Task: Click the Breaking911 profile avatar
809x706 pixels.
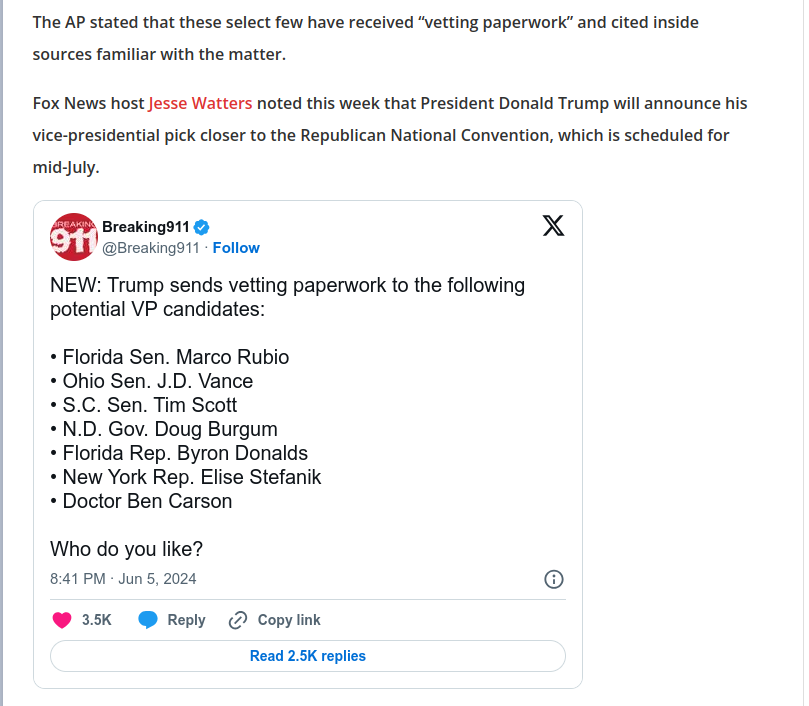Action: click(x=74, y=237)
